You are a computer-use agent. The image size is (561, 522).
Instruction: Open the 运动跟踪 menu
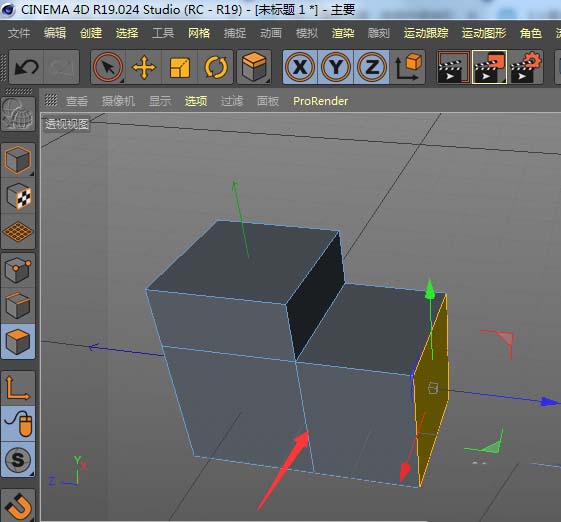coord(426,33)
